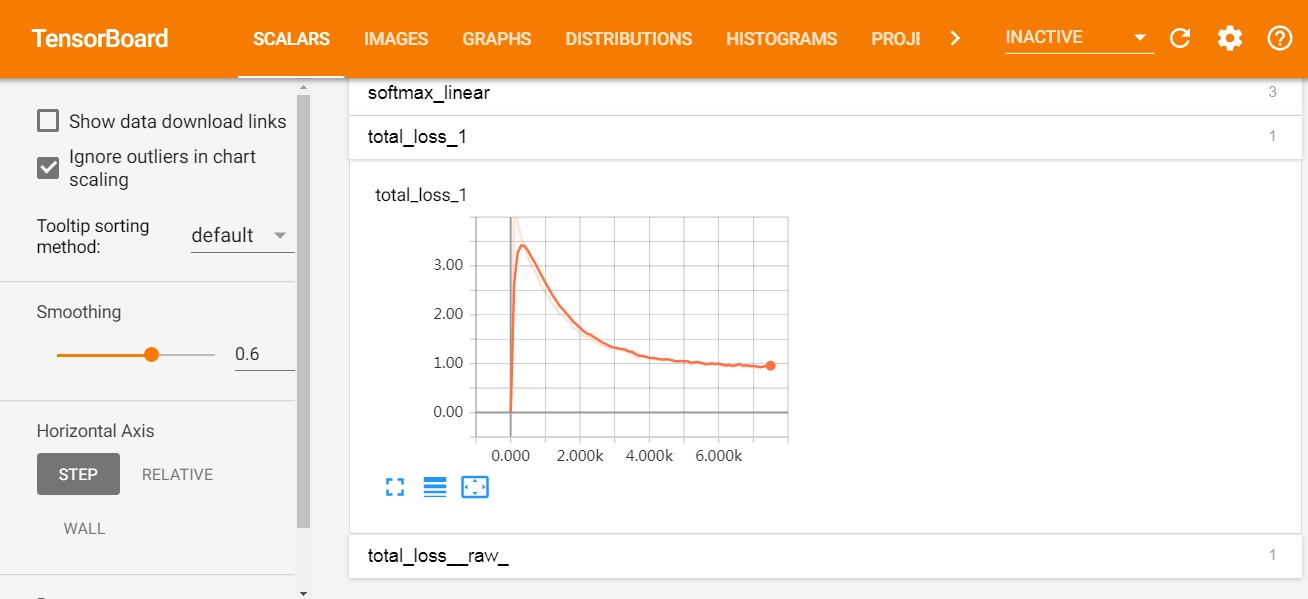Switch to the GRAPHS dashboard
This screenshot has height=599, width=1308.
click(x=496, y=39)
